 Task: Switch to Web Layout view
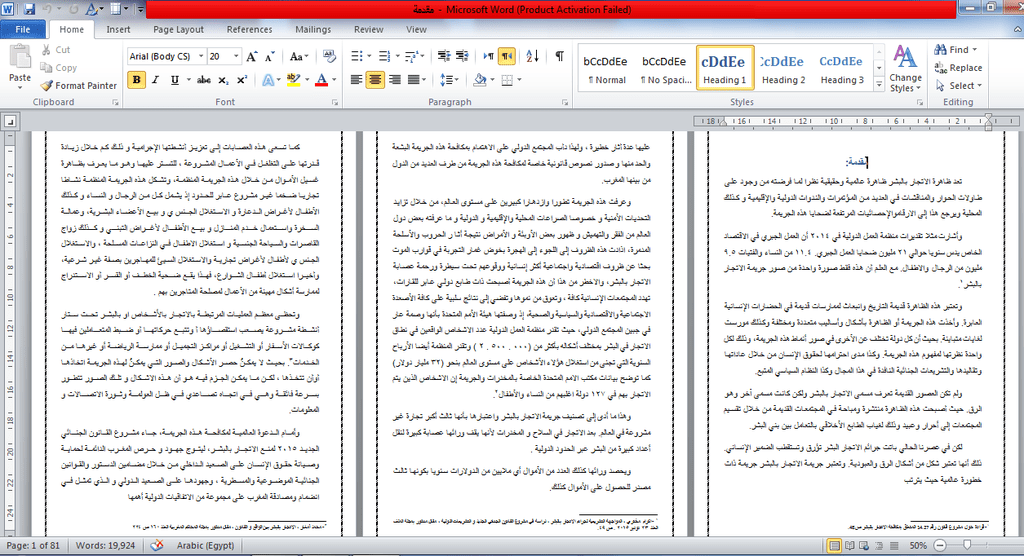click(x=865, y=546)
